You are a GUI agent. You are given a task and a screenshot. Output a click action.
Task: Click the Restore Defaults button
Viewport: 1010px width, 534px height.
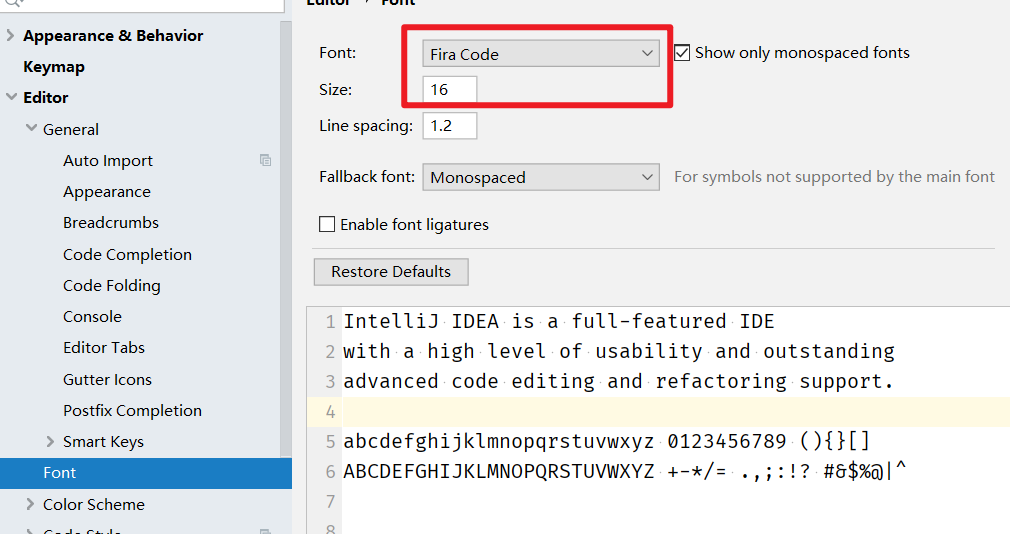pyautogui.click(x=391, y=272)
